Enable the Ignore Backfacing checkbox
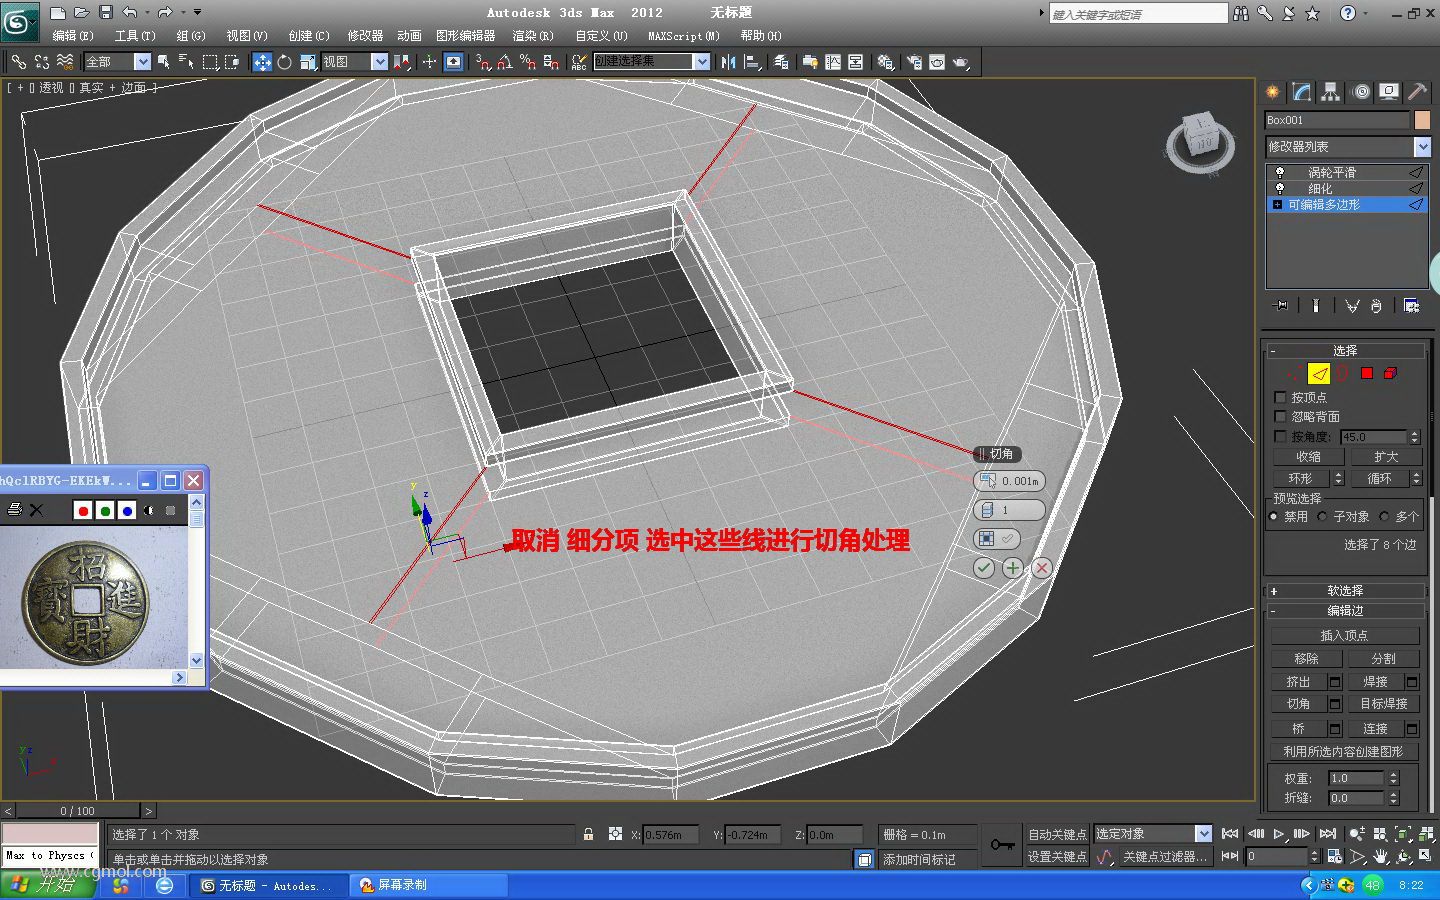Viewport: 1440px width, 900px height. click(x=1280, y=416)
